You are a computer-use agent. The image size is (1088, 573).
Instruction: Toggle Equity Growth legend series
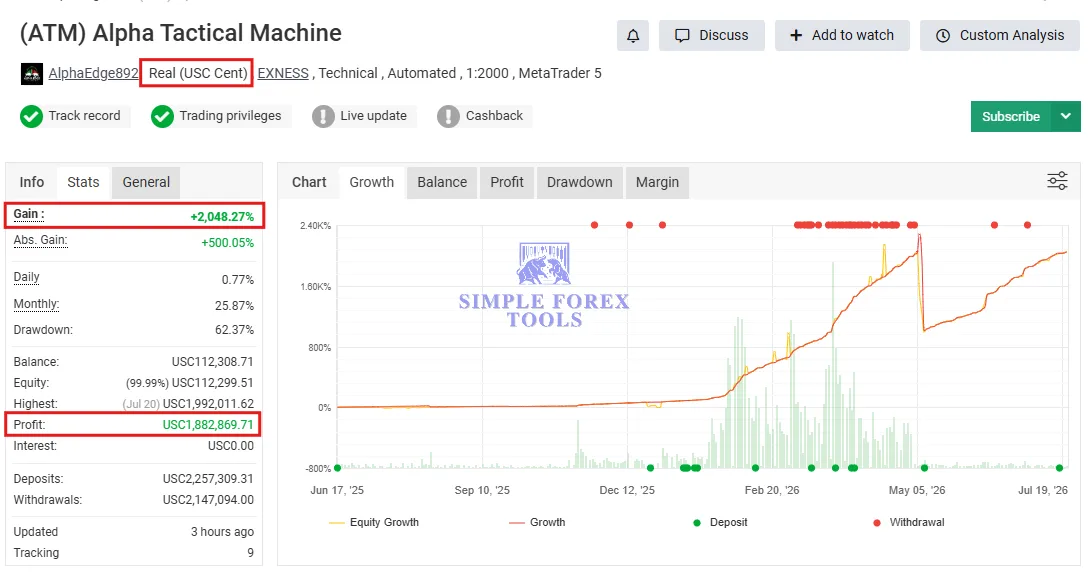(374, 522)
